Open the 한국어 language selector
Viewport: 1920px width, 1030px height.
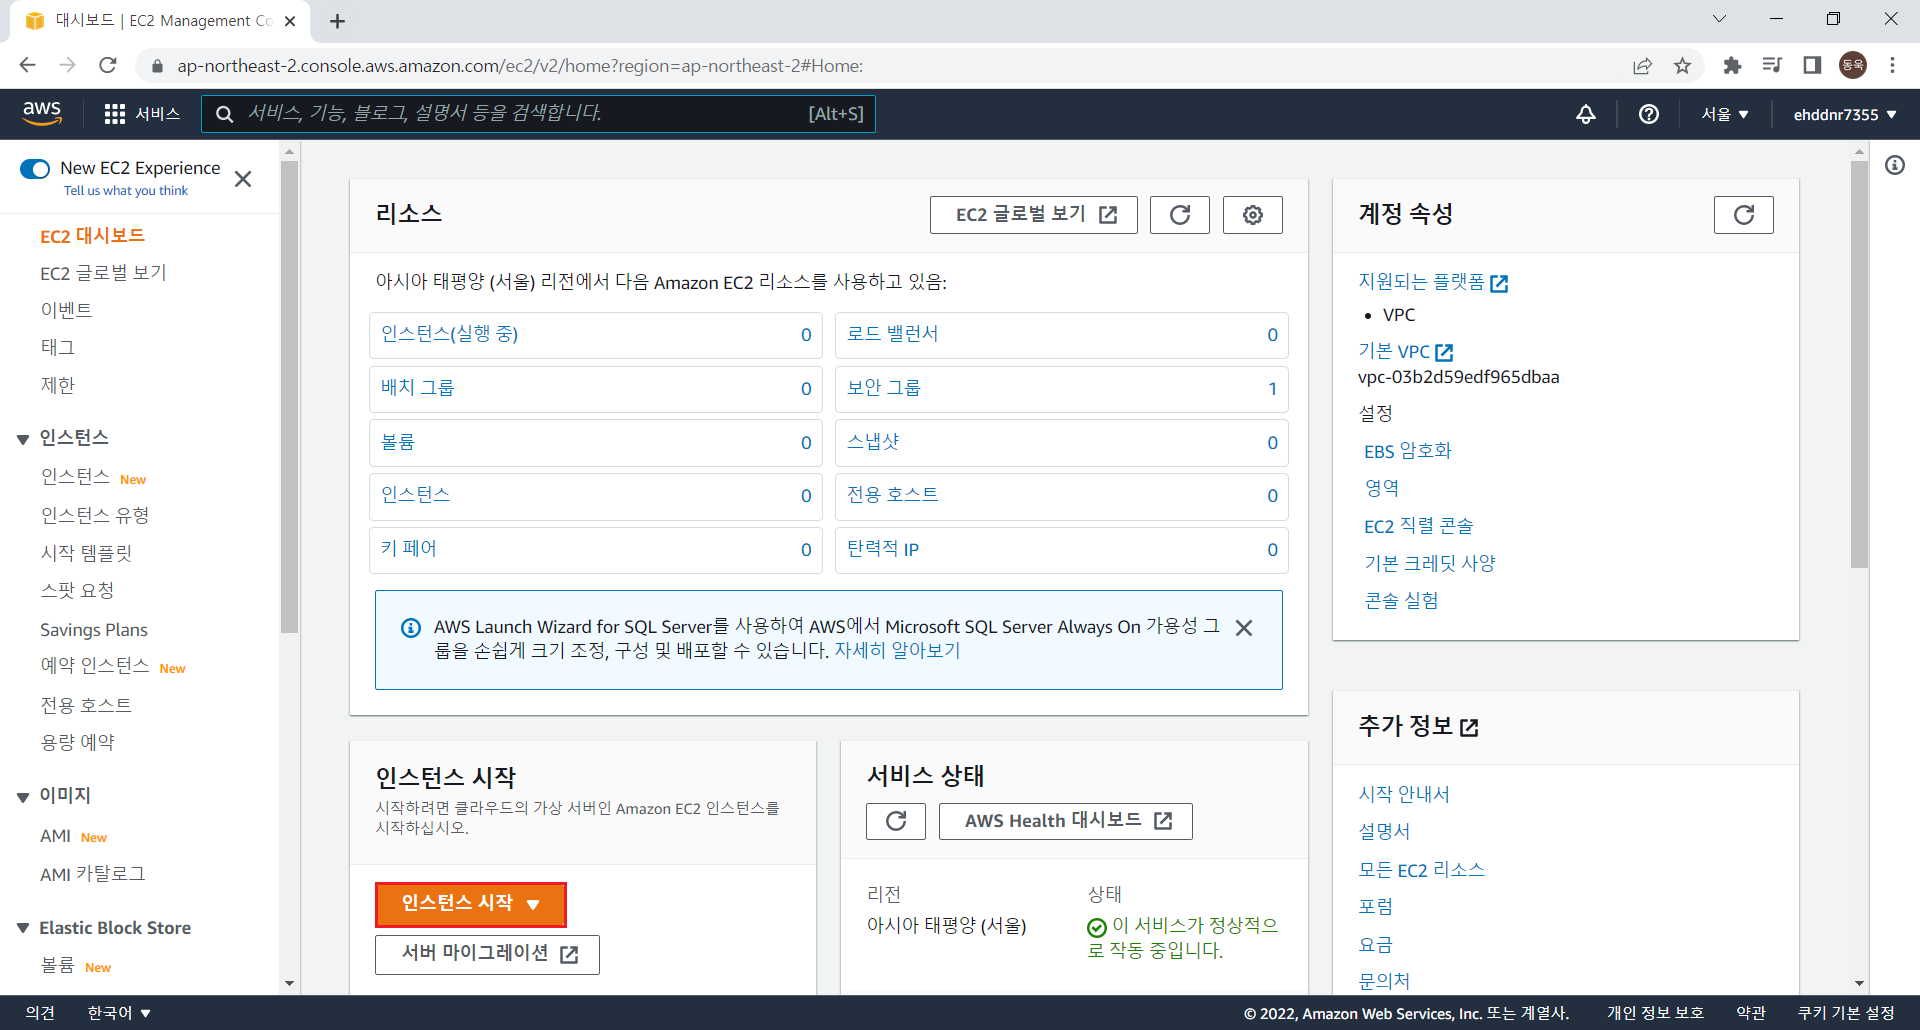pyautogui.click(x=119, y=1013)
